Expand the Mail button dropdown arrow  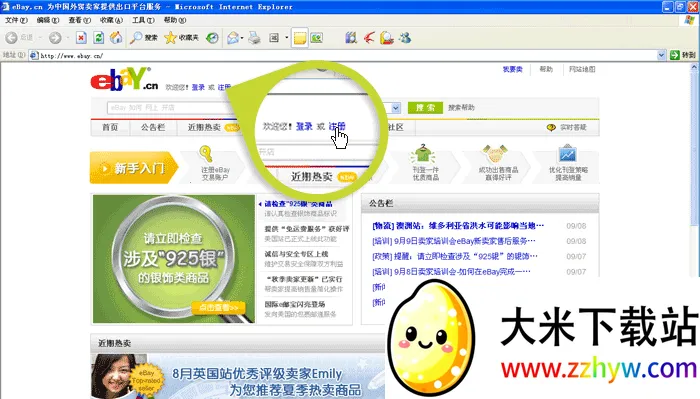coord(242,38)
